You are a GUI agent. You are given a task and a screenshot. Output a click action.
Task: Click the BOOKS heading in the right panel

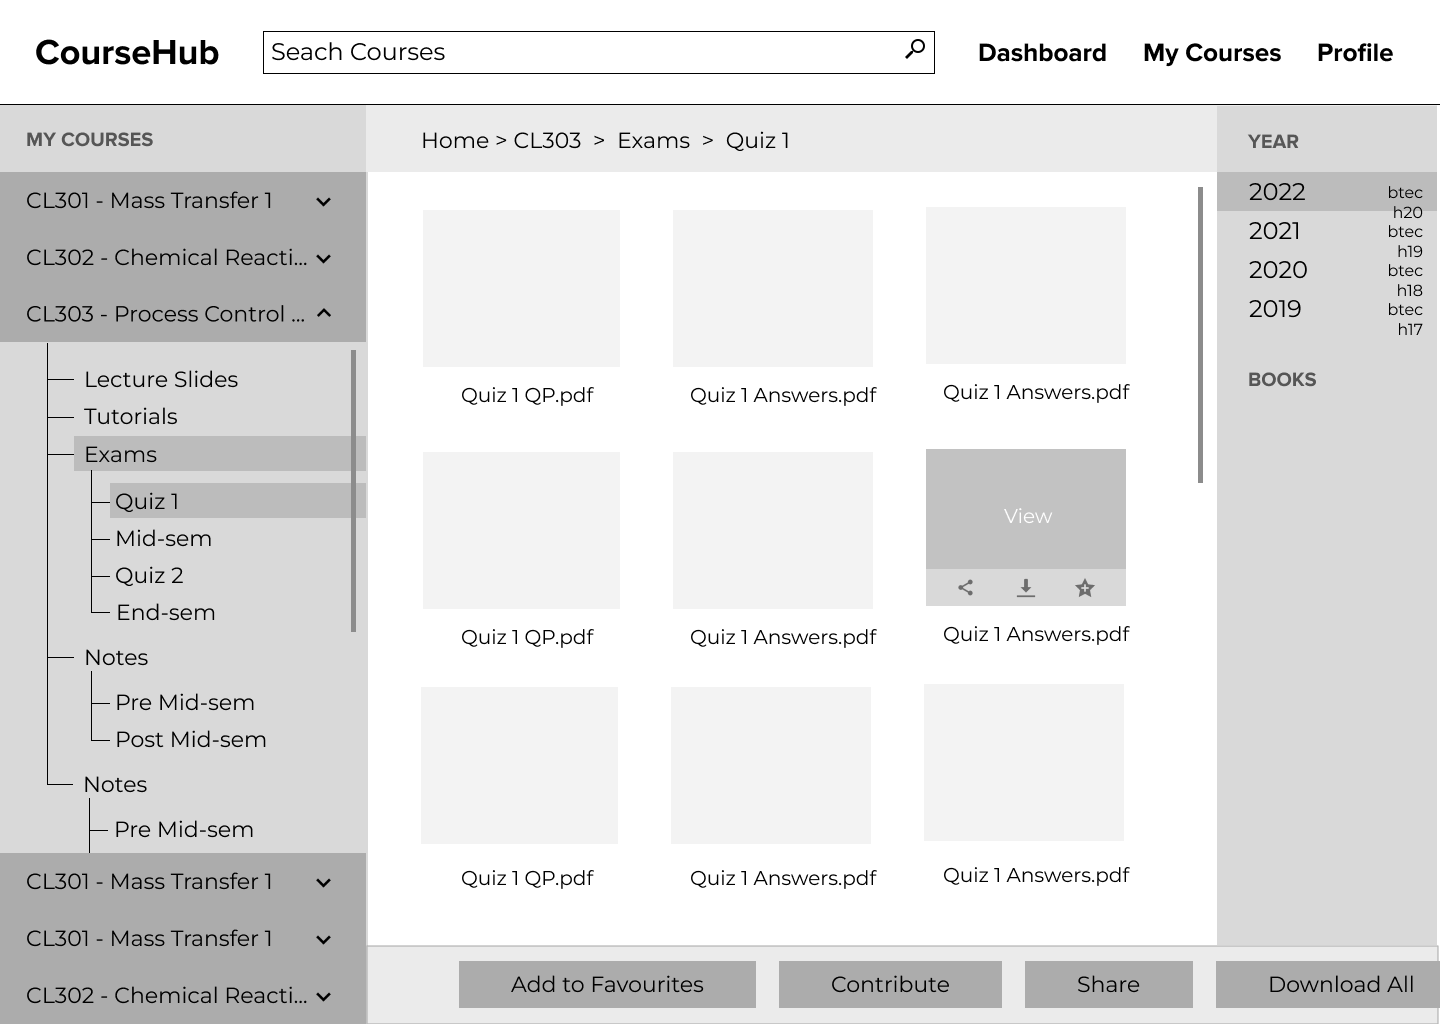pyautogui.click(x=1282, y=380)
